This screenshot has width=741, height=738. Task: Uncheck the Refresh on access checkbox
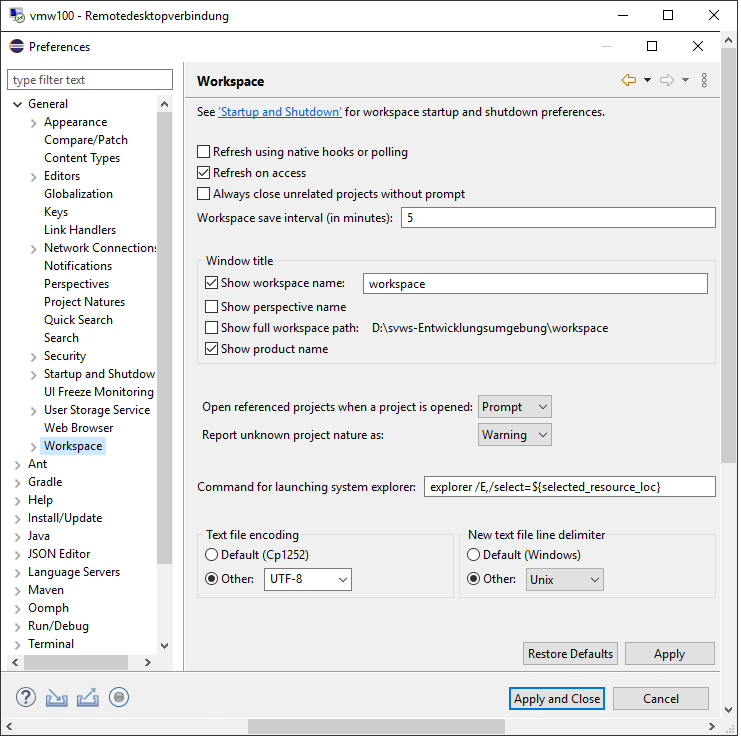204,173
